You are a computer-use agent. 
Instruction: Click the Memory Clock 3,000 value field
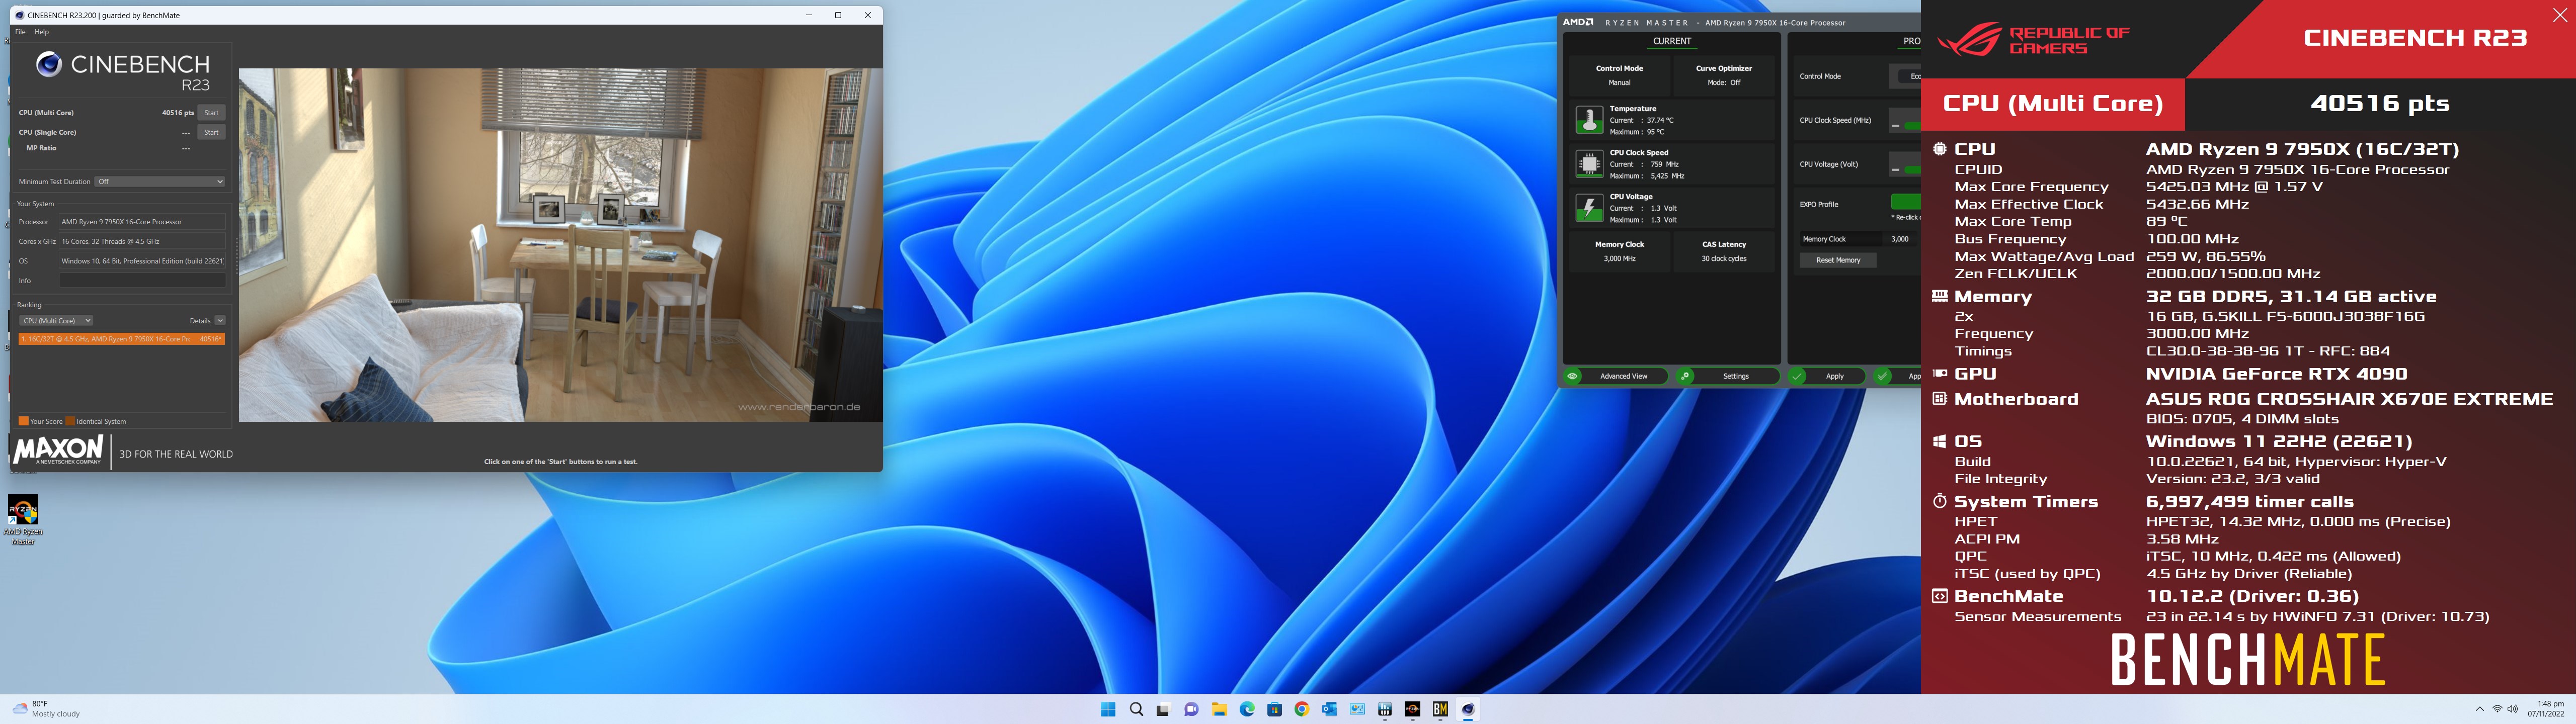tap(1900, 239)
